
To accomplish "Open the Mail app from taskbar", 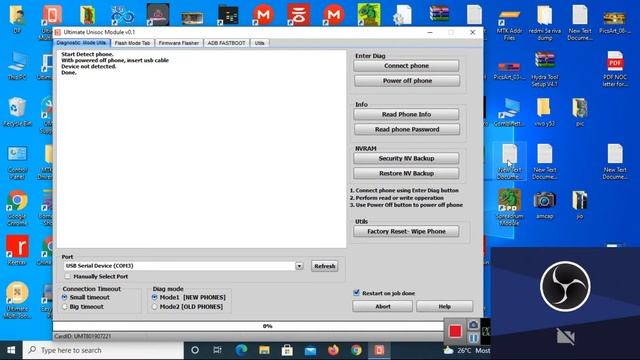I will [x=310, y=350].
